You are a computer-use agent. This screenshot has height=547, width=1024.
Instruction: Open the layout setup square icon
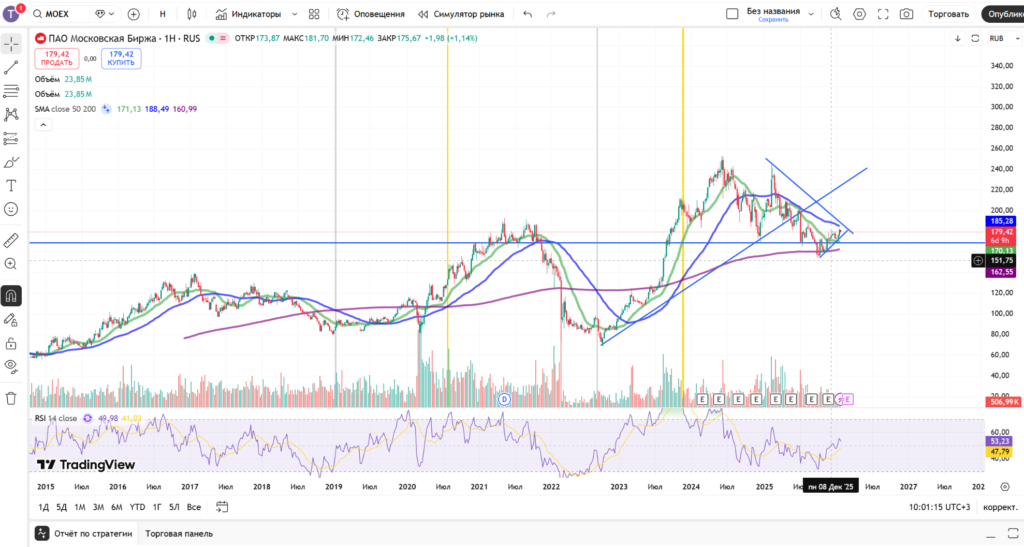coord(732,14)
